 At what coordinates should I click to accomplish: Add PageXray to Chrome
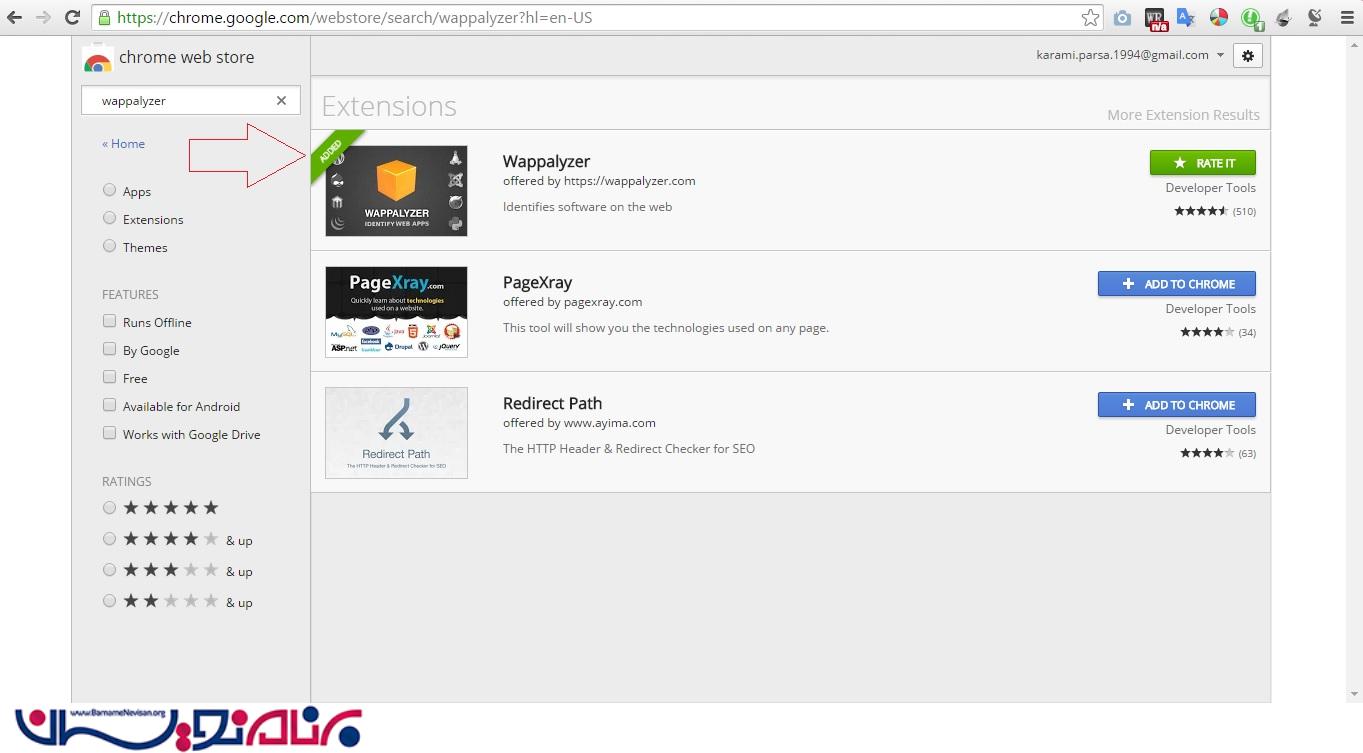click(1176, 284)
